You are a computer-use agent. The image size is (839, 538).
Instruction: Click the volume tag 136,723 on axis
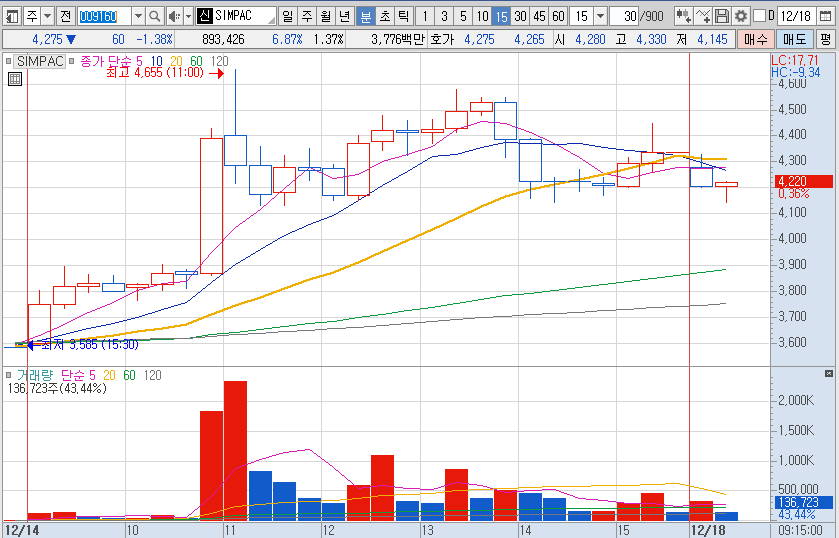(x=804, y=502)
